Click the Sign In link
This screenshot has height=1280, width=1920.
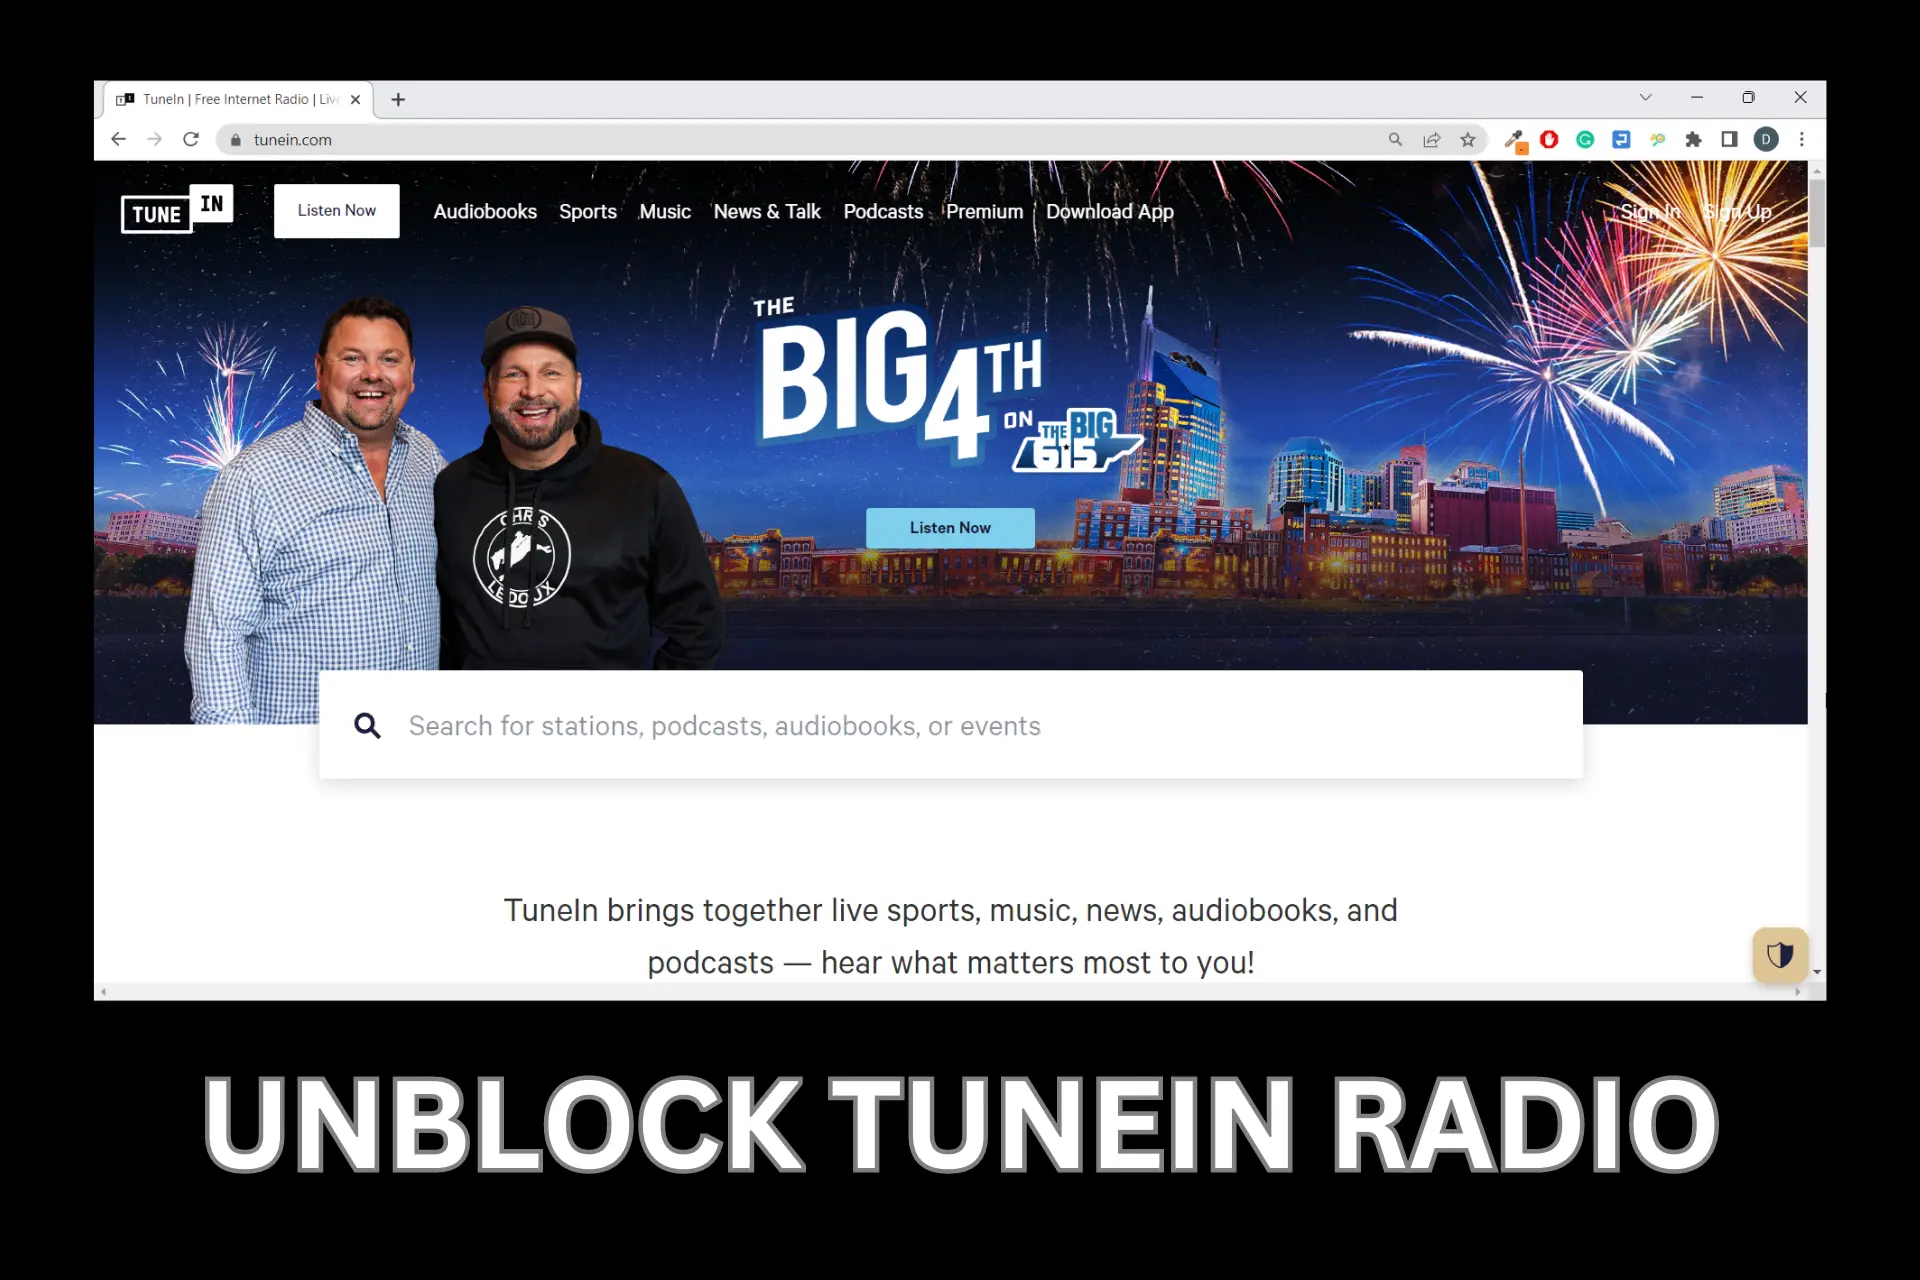tap(1650, 212)
